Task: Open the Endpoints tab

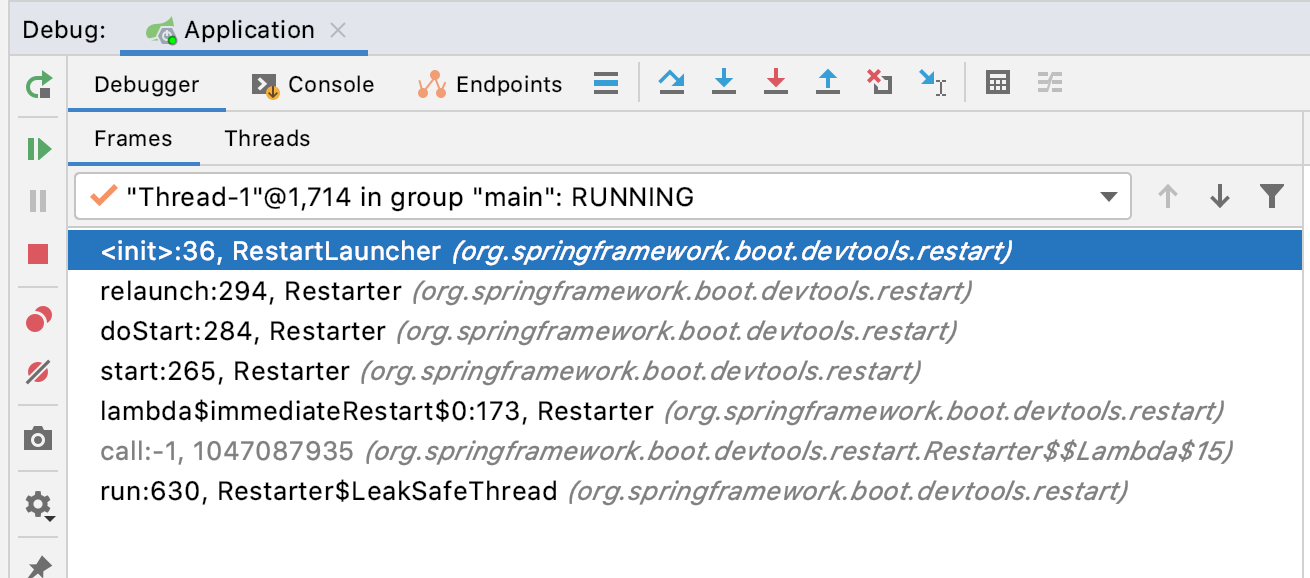Action: tap(490, 85)
